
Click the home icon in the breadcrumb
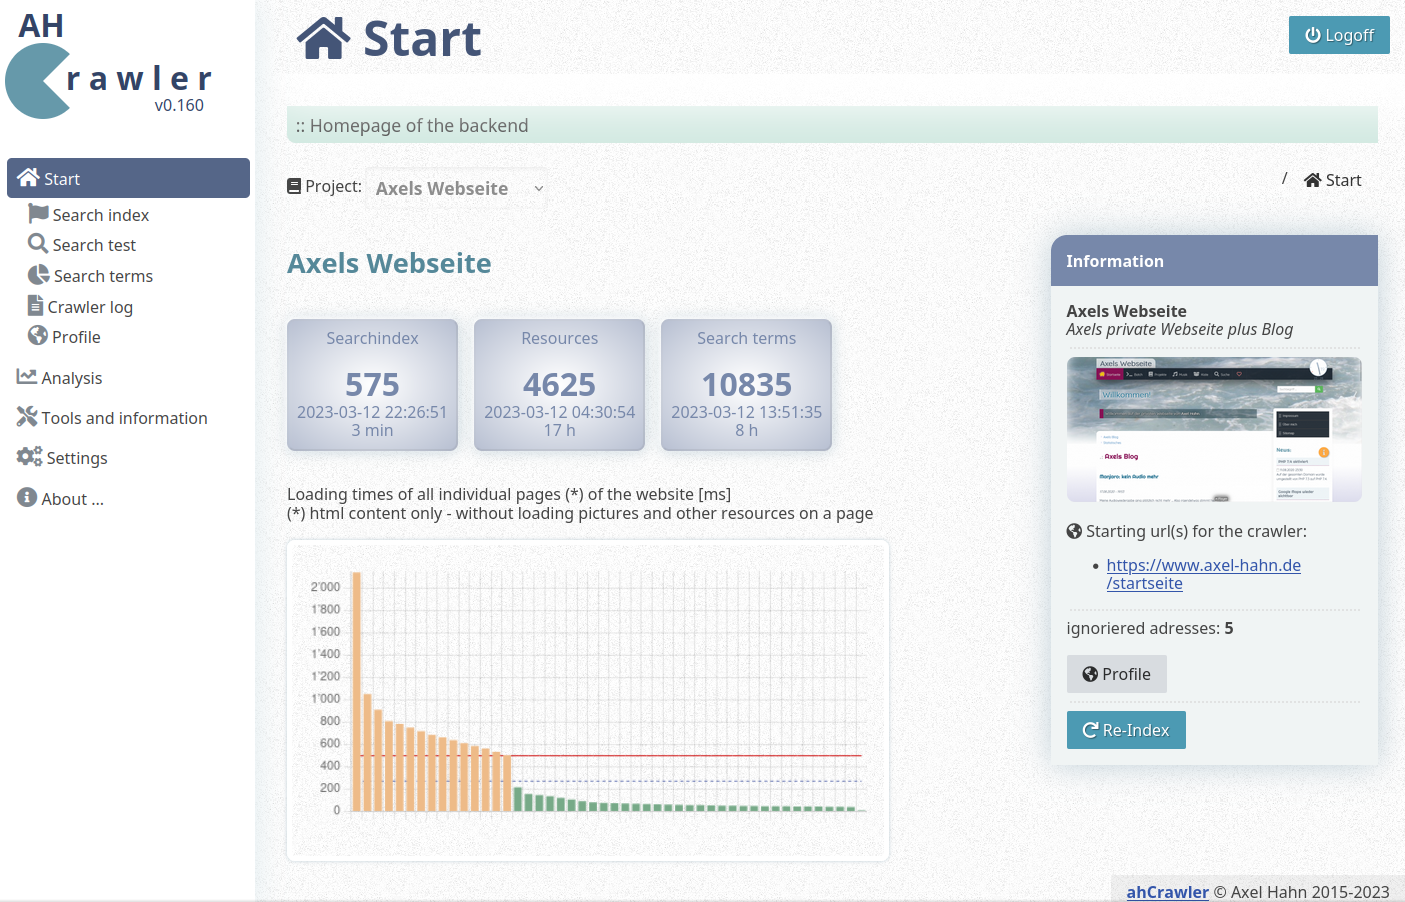pos(1313,180)
